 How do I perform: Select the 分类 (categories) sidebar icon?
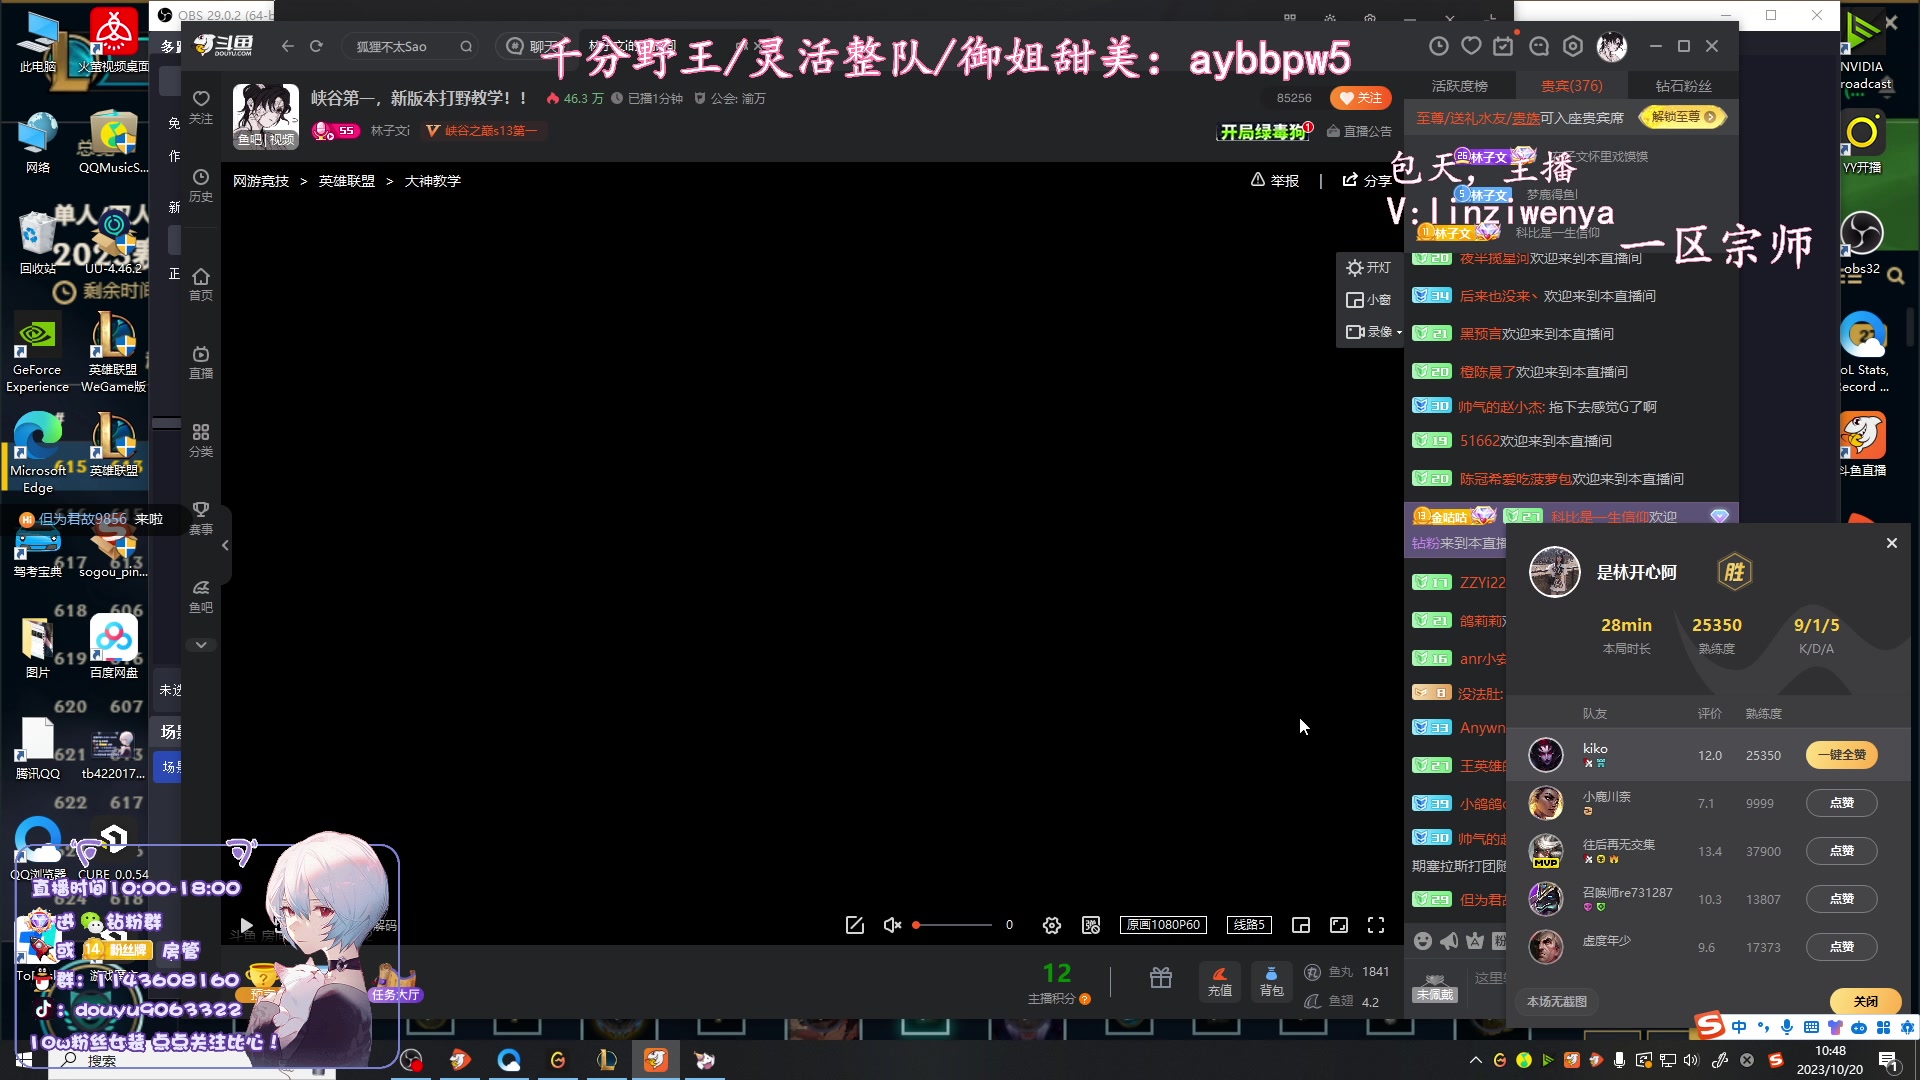[x=200, y=440]
